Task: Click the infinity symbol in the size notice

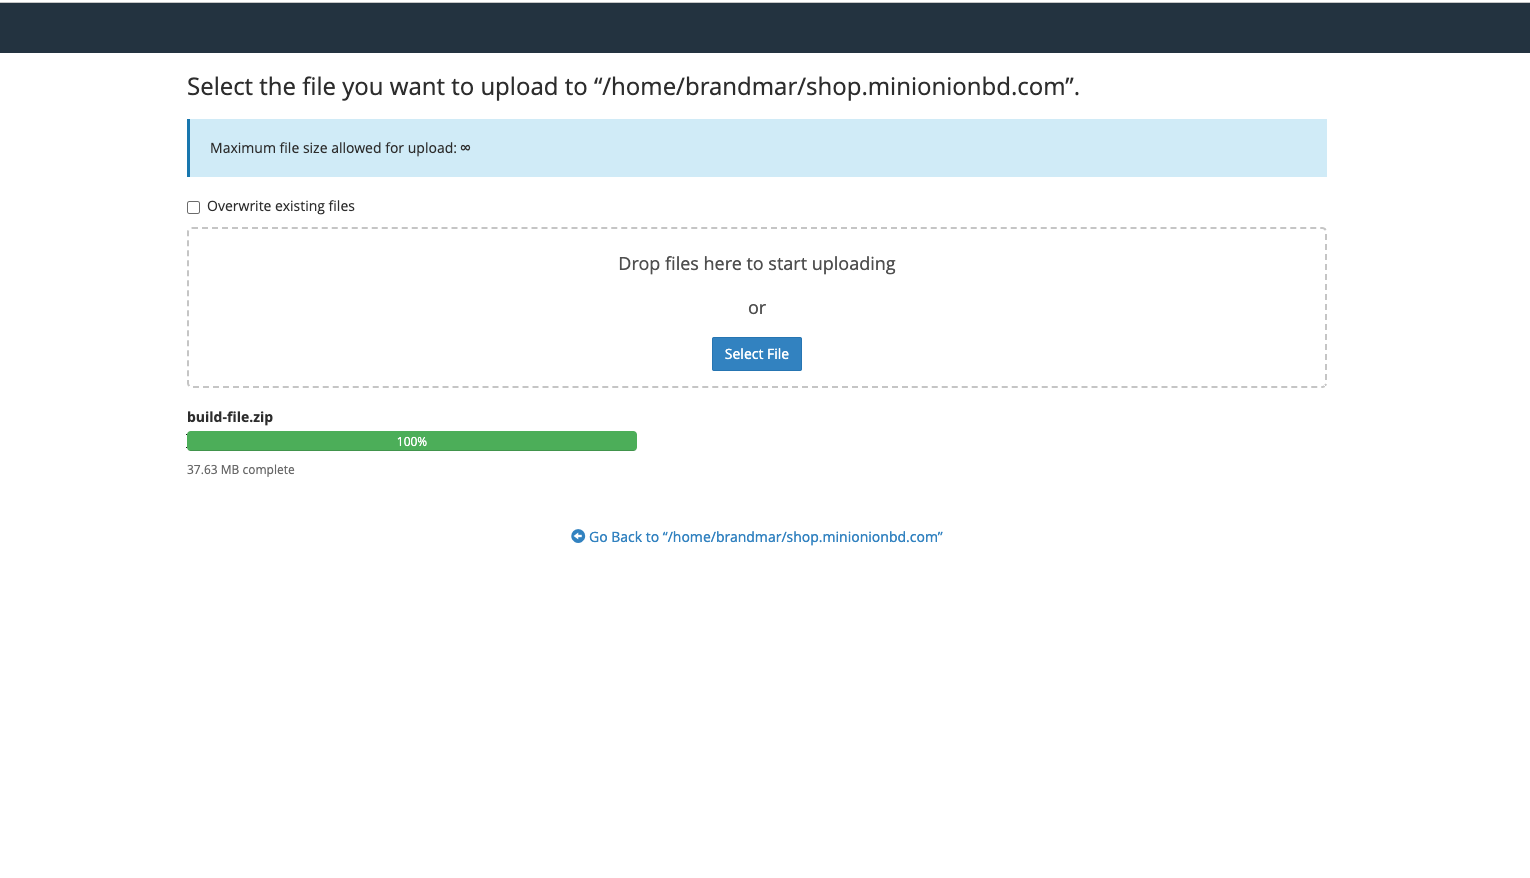Action: (x=465, y=148)
